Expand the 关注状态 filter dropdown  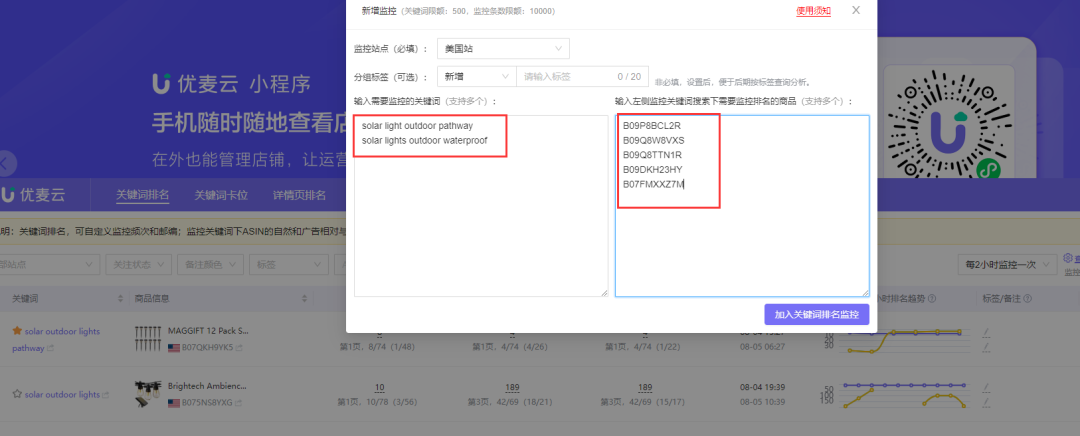coord(138,264)
